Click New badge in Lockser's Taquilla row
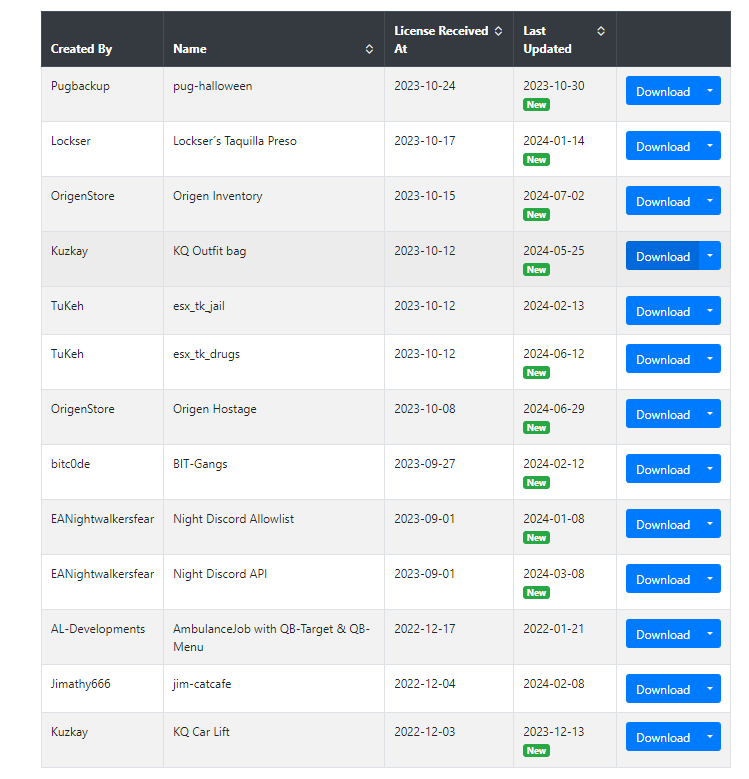The height and width of the screenshot is (779, 749). click(x=536, y=160)
